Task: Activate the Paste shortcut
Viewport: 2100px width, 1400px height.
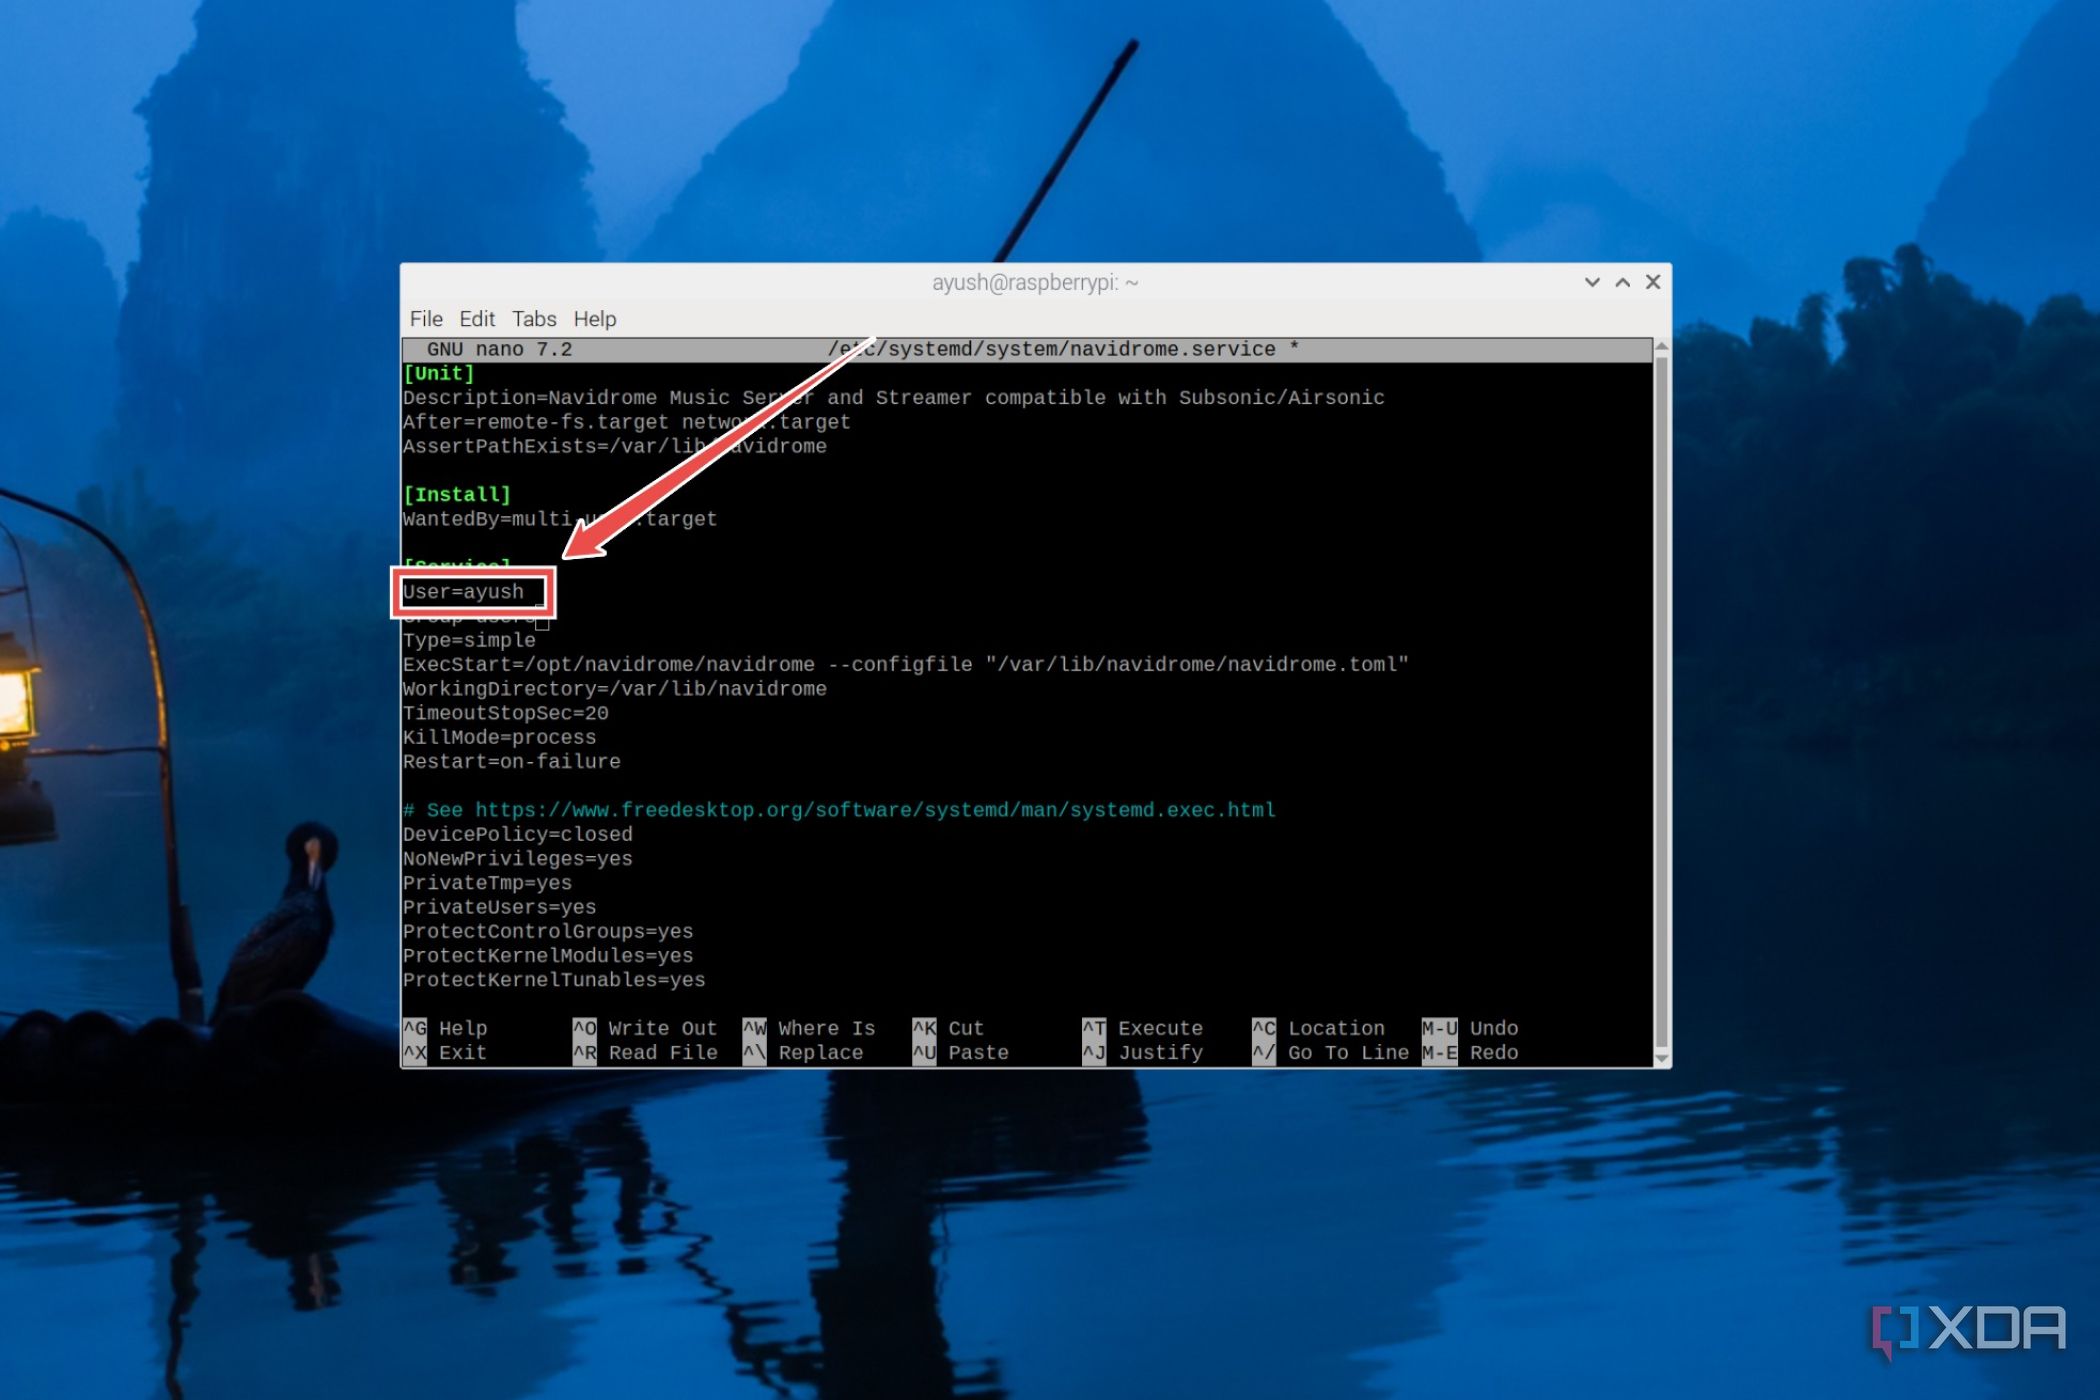Action: [x=977, y=1052]
